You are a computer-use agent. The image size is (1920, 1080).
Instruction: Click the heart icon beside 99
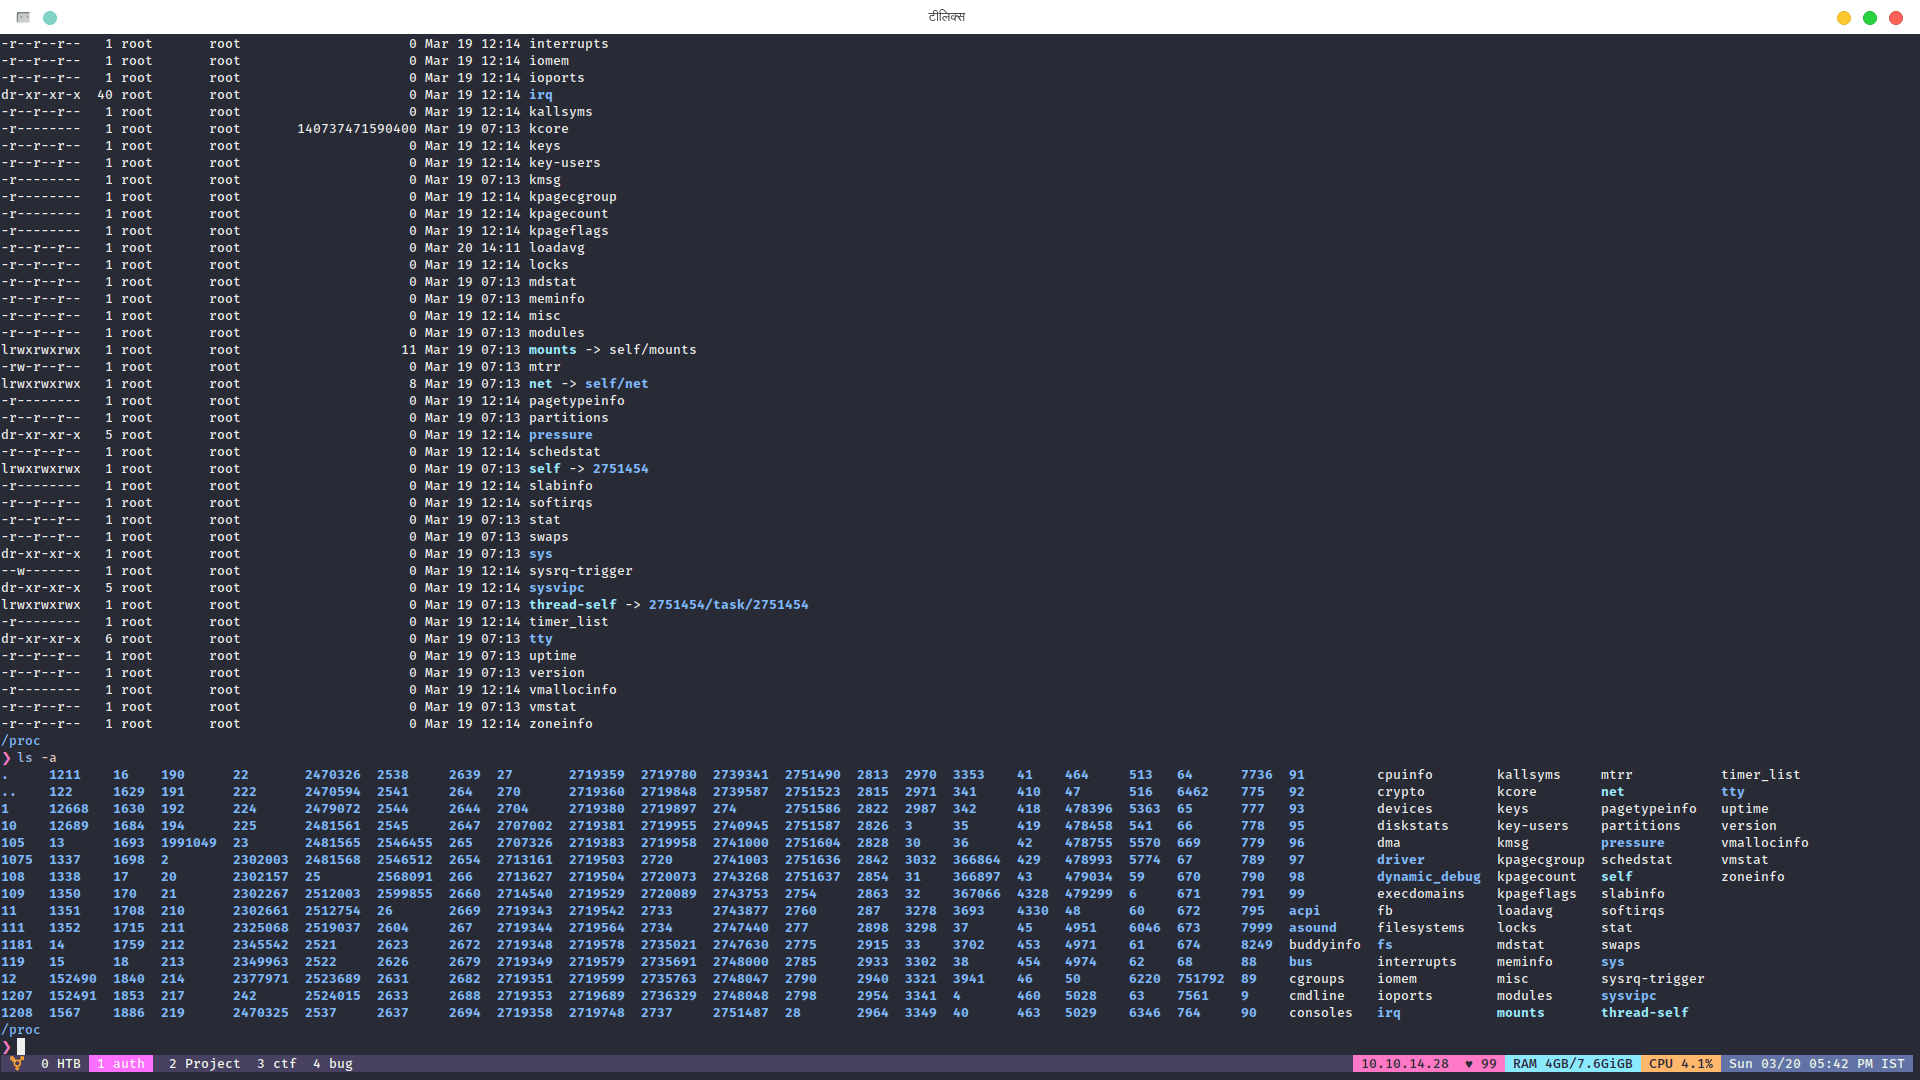click(1469, 1064)
